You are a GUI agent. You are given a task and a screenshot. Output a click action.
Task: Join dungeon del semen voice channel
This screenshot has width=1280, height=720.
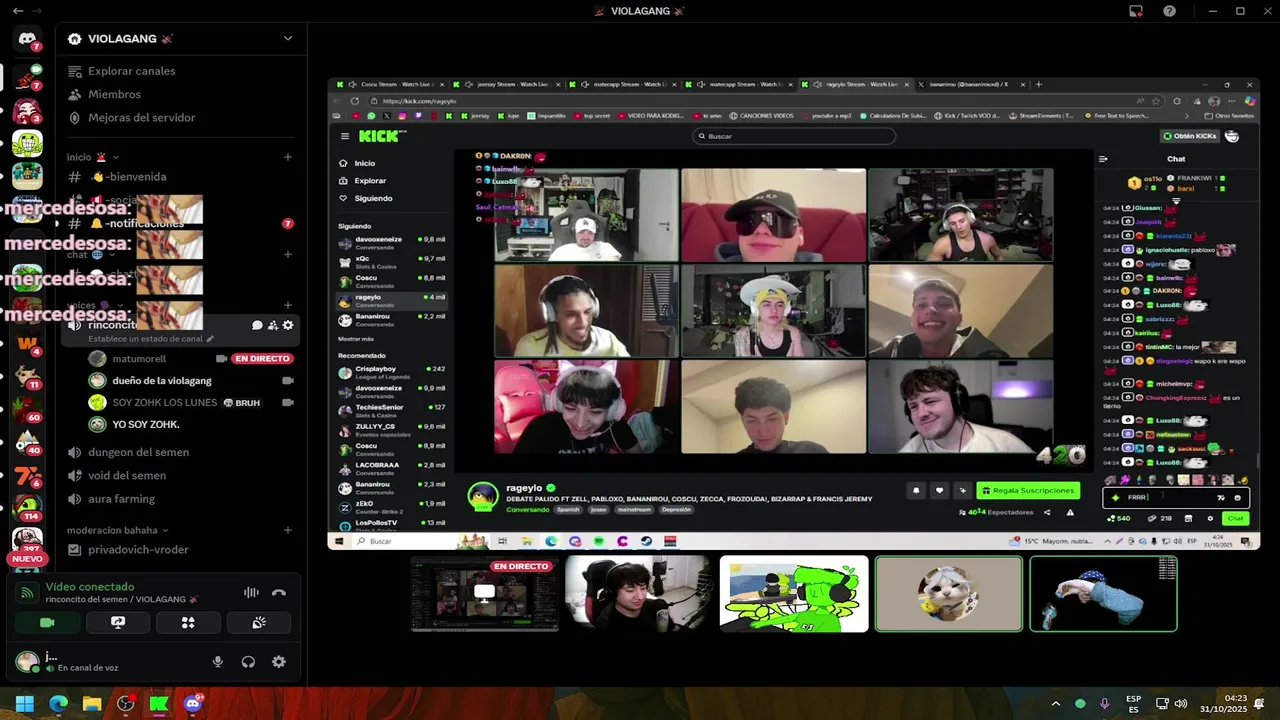(138, 452)
